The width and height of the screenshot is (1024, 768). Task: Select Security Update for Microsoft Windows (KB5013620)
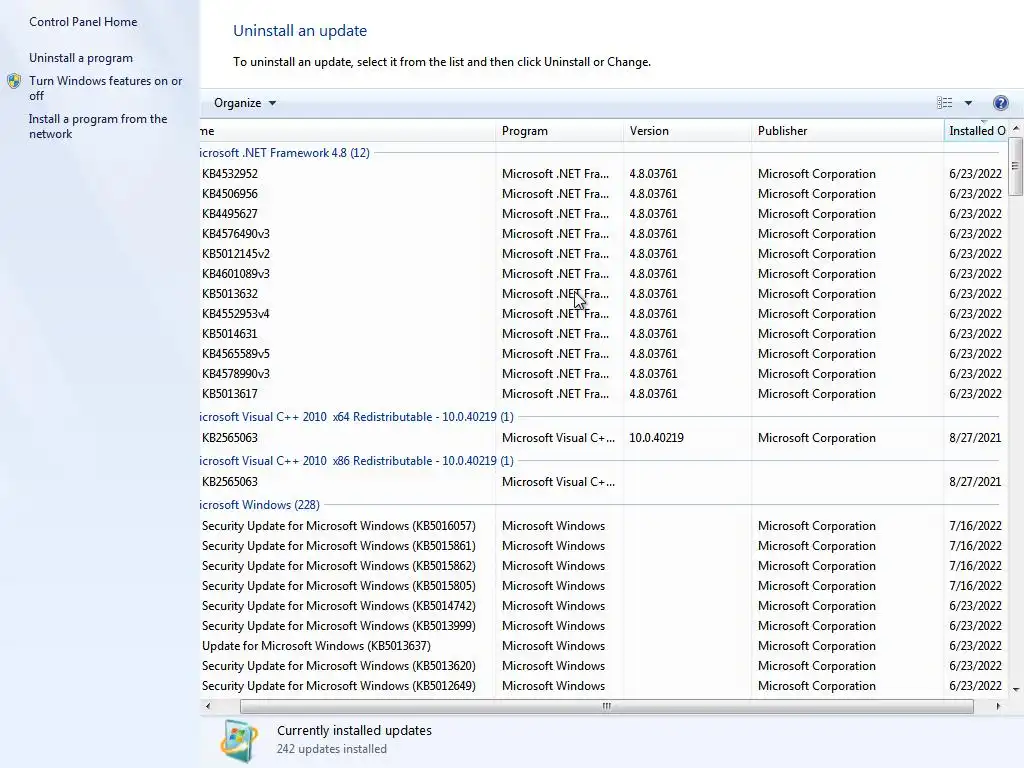pos(604,666)
